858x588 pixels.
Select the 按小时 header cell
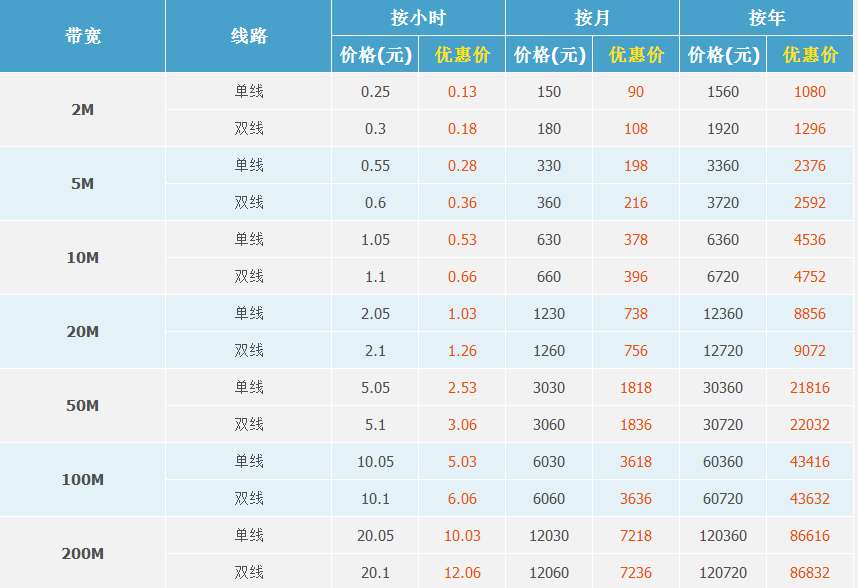pyautogui.click(x=418, y=18)
